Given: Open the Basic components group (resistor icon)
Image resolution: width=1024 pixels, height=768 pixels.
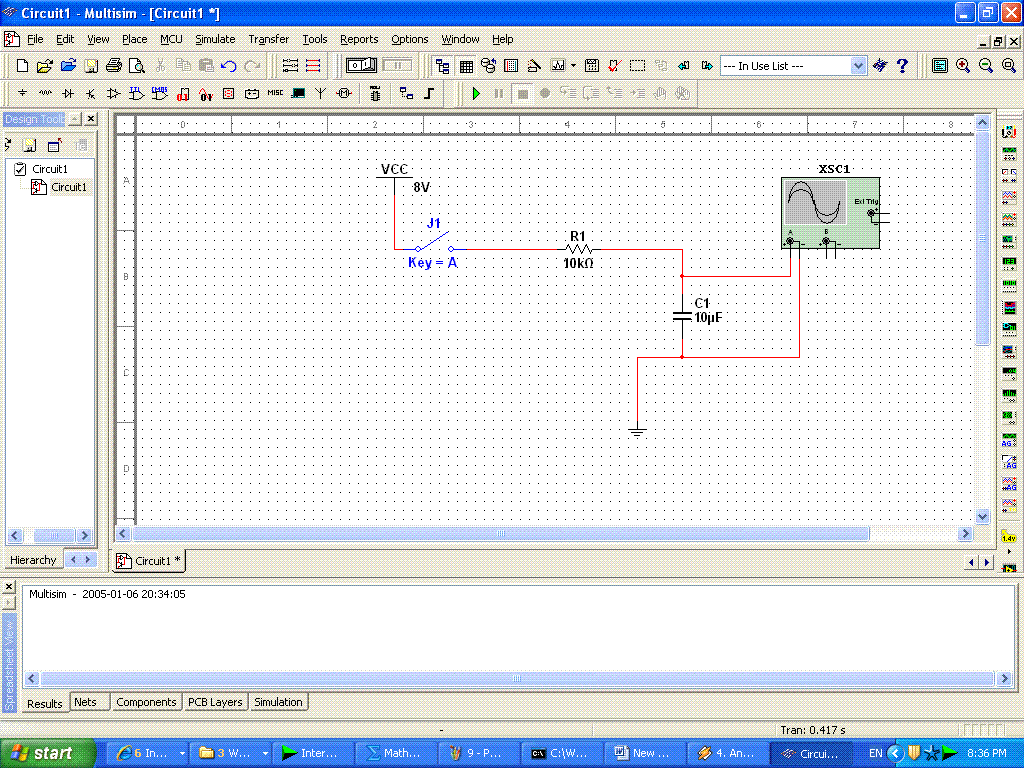Looking at the screenshot, I should coord(45,93).
